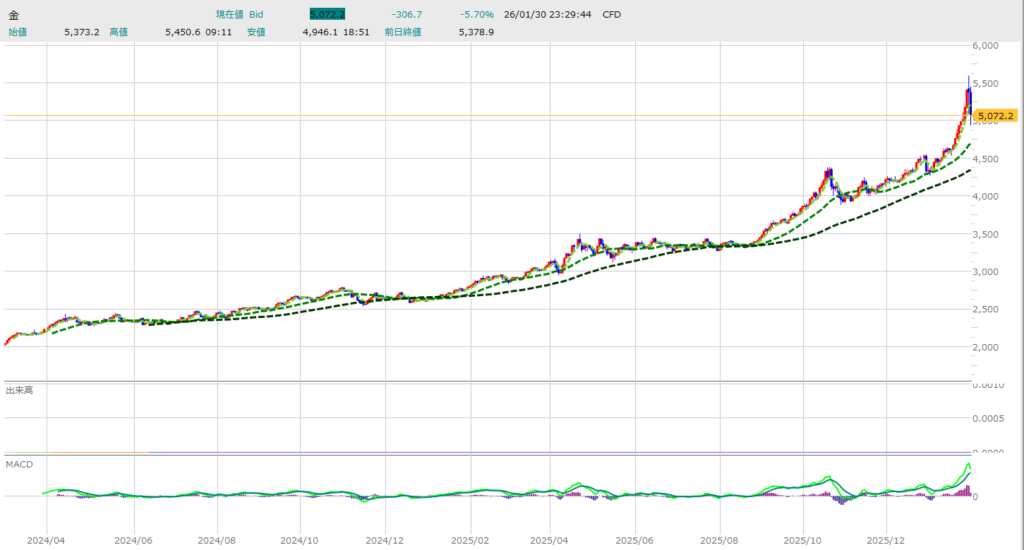Click the 出来高 panel label
The width and height of the screenshot is (1024, 550).
(x=20, y=389)
